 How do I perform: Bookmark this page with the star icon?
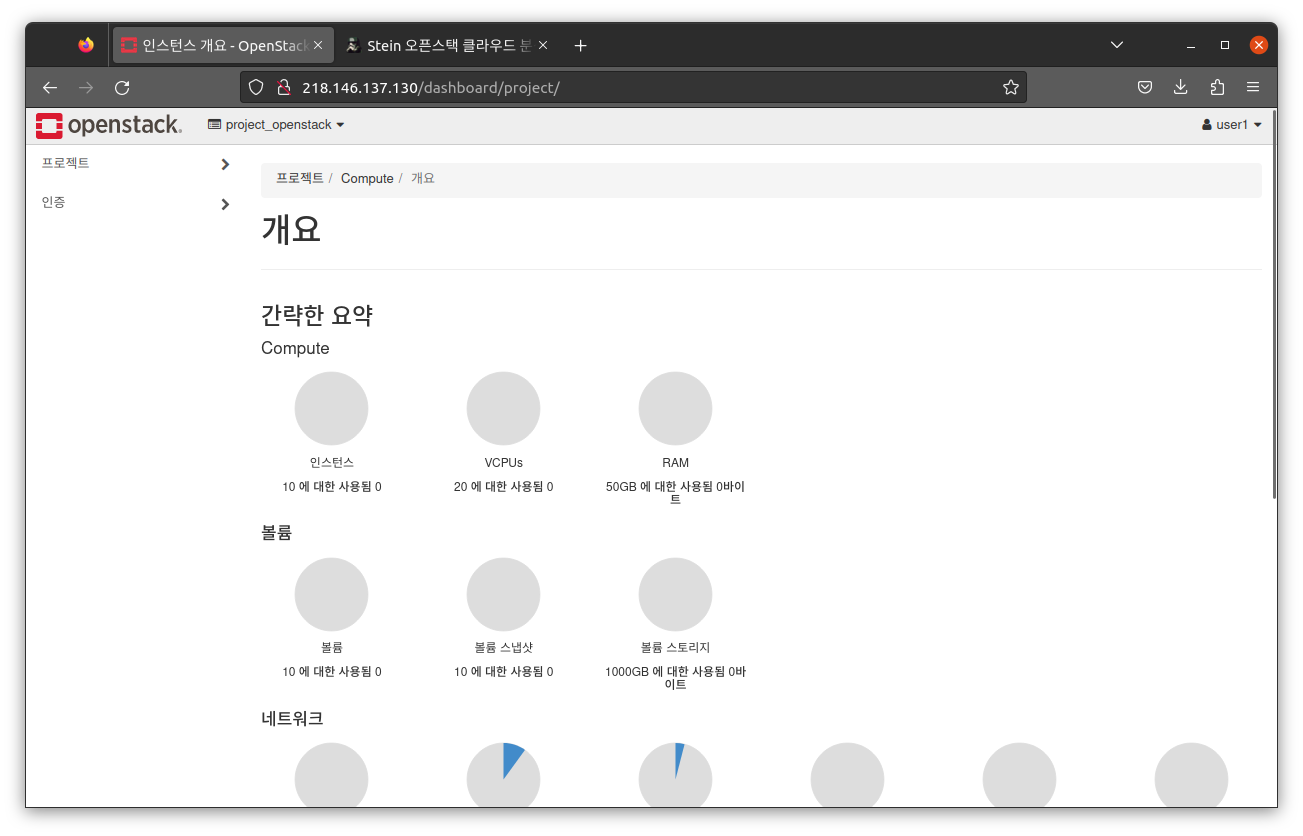[x=1011, y=88]
